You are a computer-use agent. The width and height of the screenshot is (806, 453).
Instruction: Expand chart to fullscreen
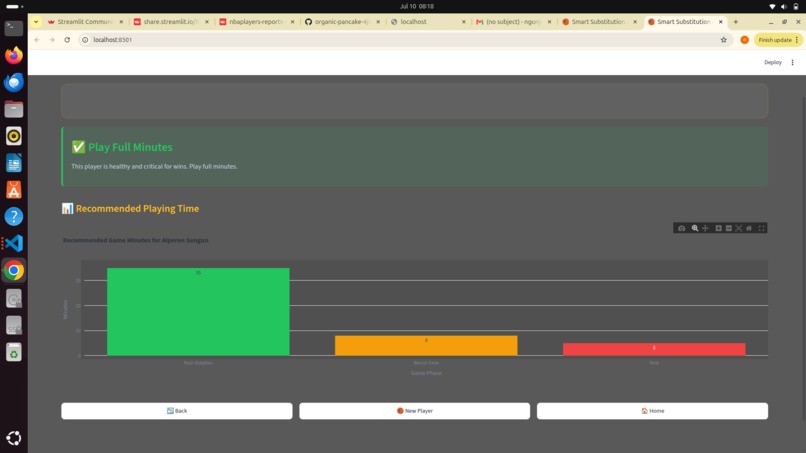[761, 228]
